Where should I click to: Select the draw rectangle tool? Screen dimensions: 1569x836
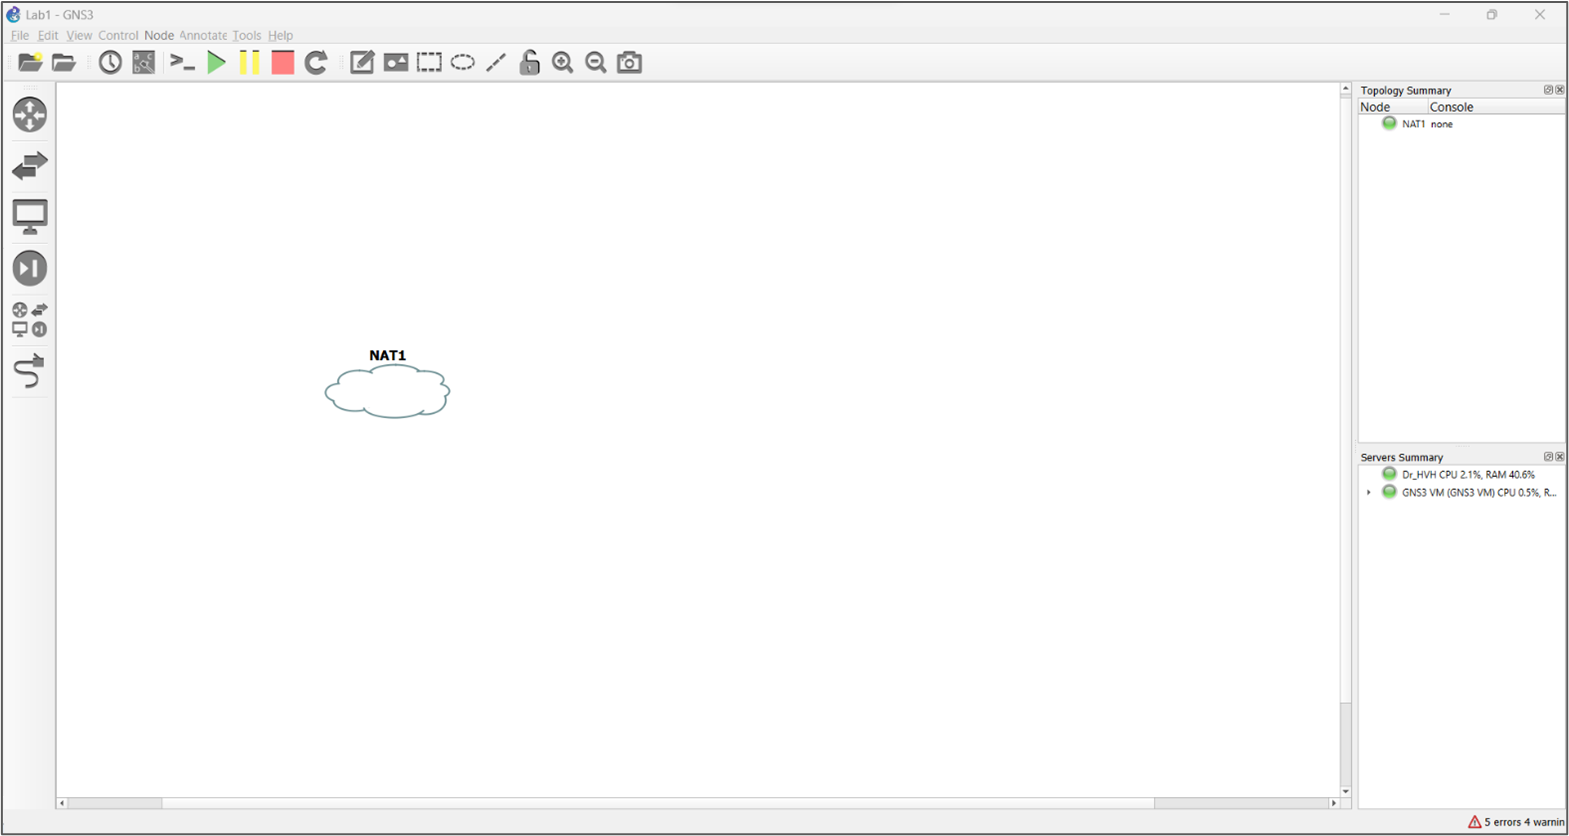tap(429, 62)
